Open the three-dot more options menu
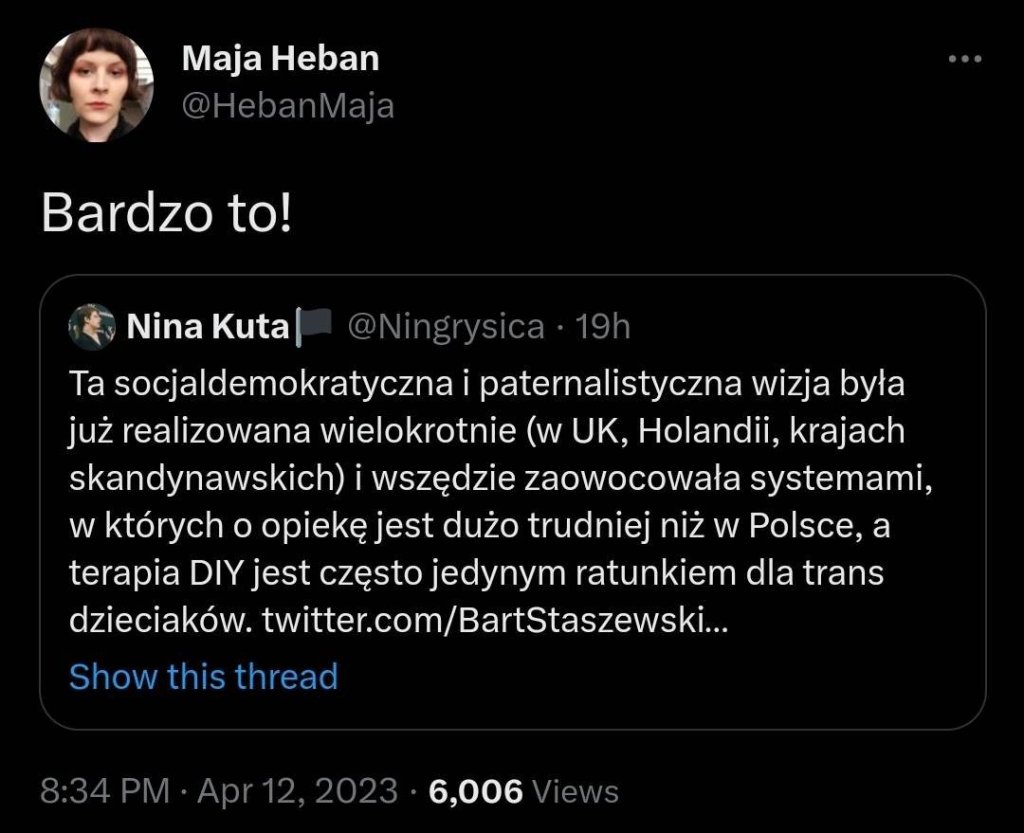The width and height of the screenshot is (1024, 833). (x=964, y=60)
